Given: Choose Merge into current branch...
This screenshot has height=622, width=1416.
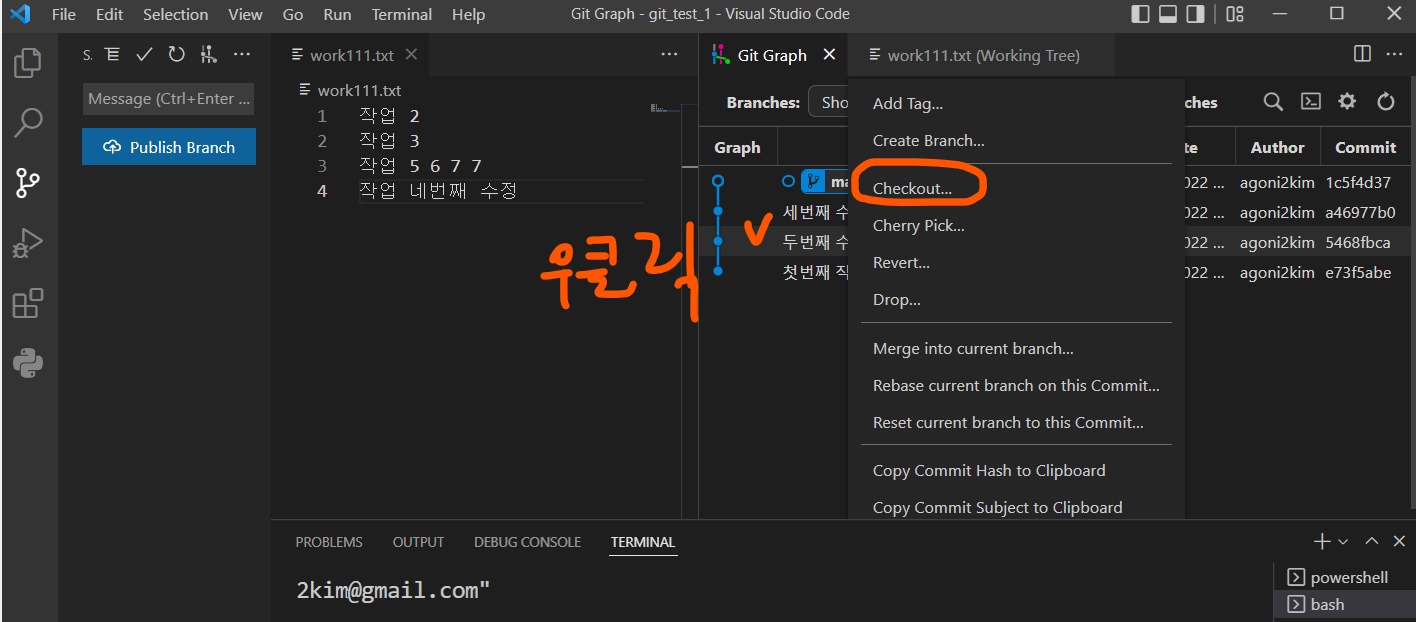Looking at the screenshot, I should 1016,349.
